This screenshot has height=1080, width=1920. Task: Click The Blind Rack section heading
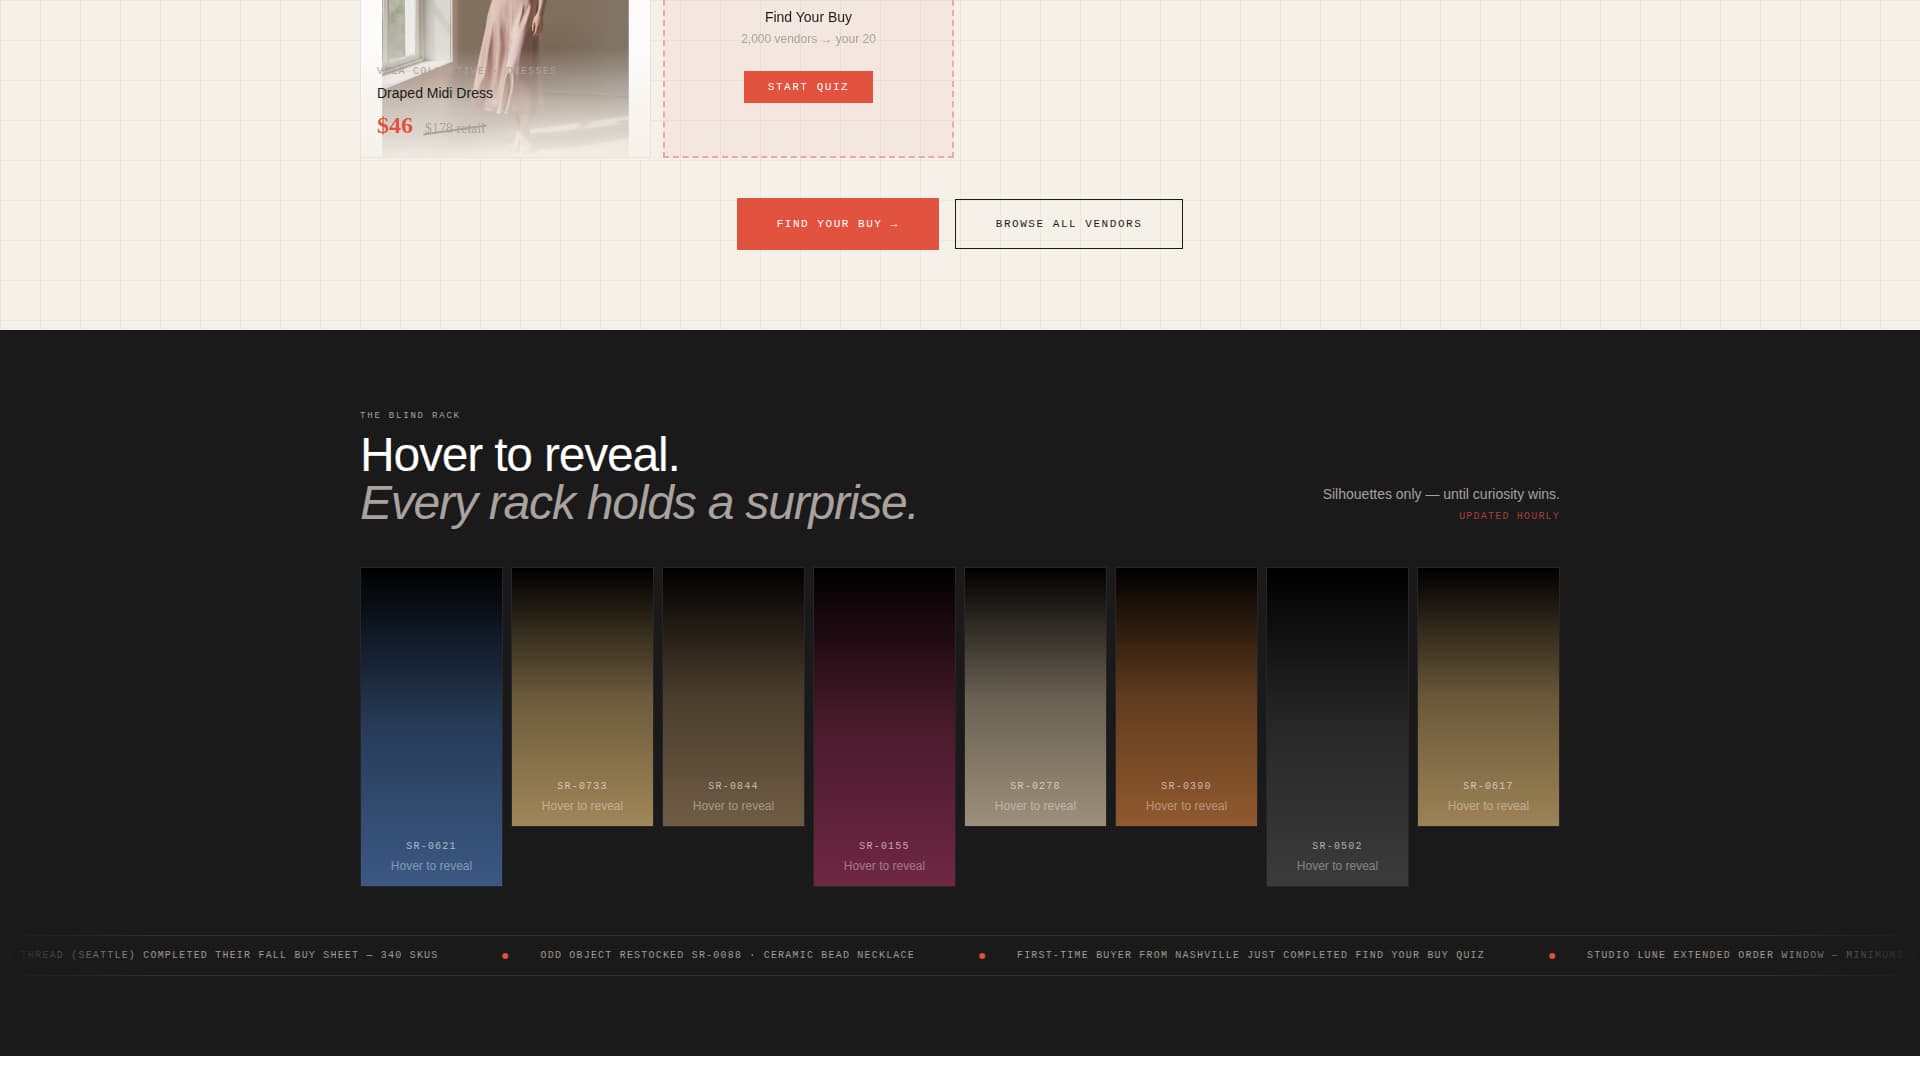(x=410, y=414)
